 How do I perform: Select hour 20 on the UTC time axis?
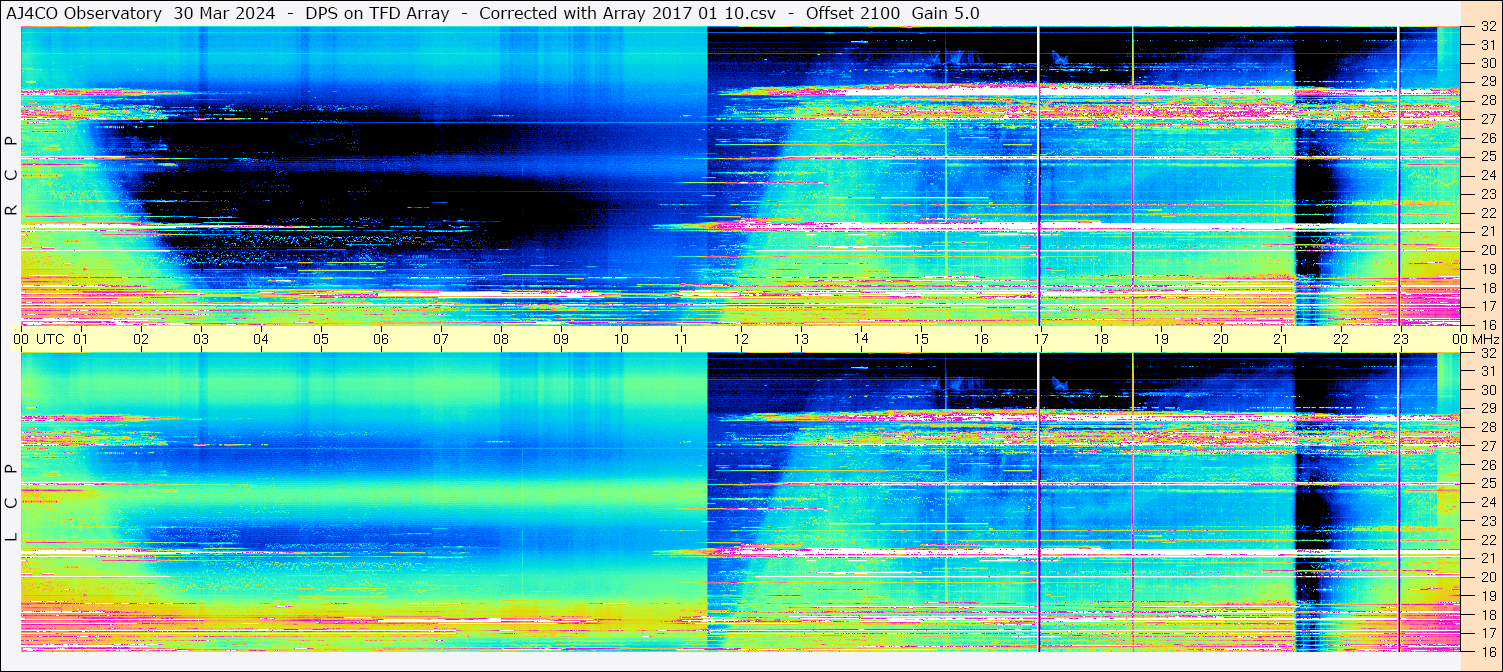coord(1221,339)
